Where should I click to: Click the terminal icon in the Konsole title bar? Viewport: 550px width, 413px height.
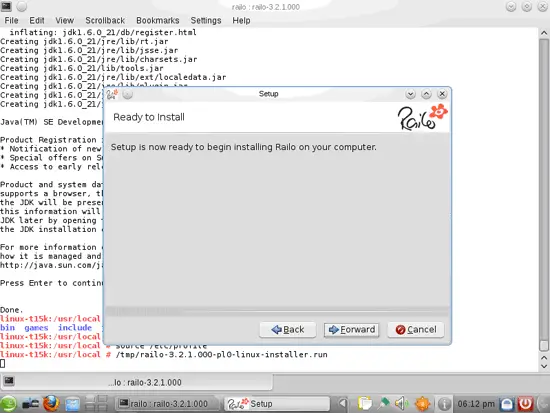point(6,6)
